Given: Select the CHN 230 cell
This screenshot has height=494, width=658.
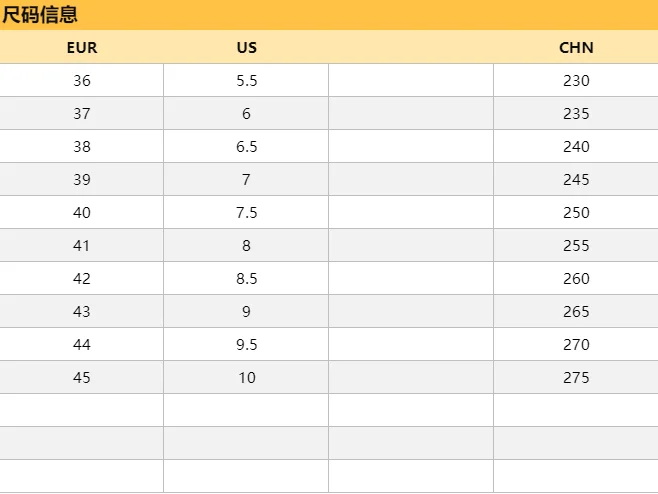Looking at the screenshot, I should [x=576, y=81].
